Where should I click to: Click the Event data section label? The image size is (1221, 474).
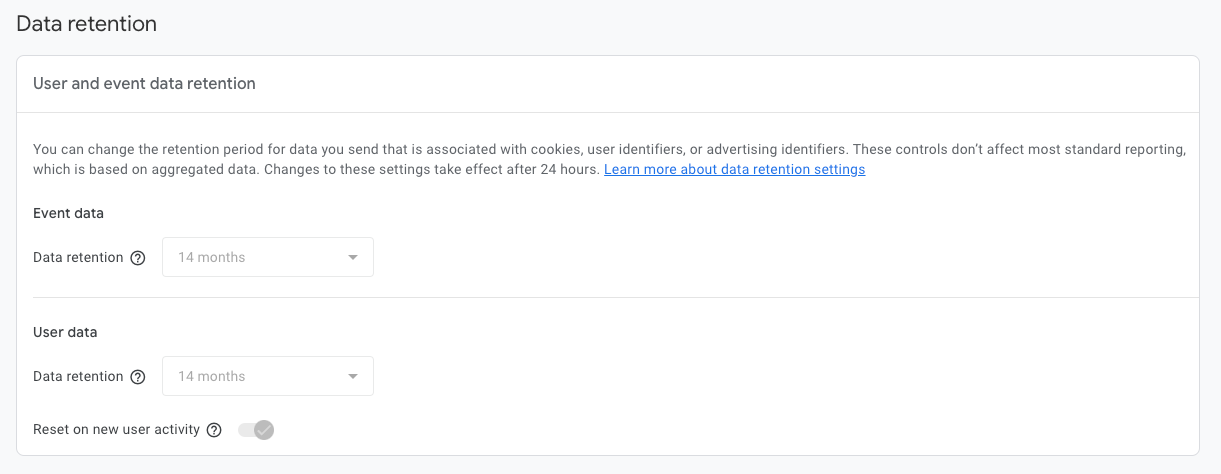click(68, 213)
